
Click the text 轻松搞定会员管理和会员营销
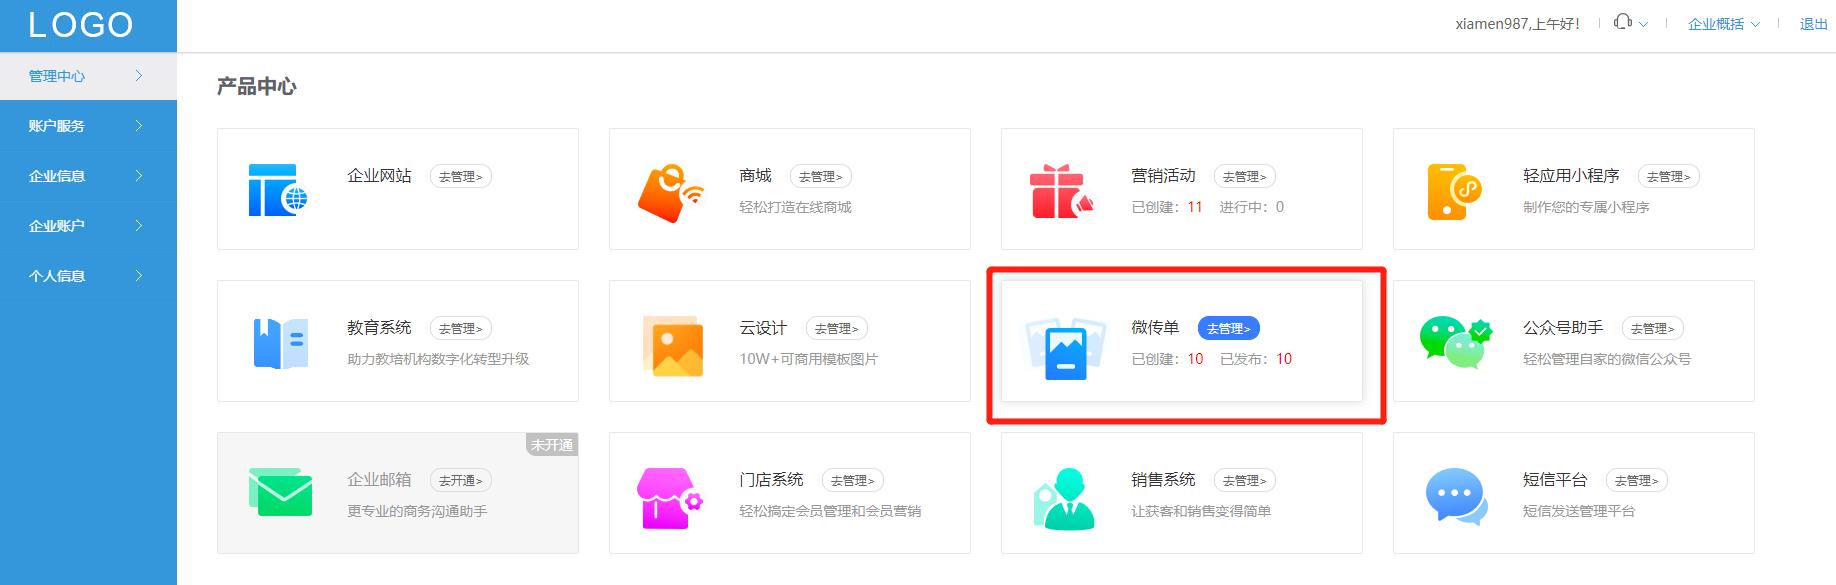[830, 511]
